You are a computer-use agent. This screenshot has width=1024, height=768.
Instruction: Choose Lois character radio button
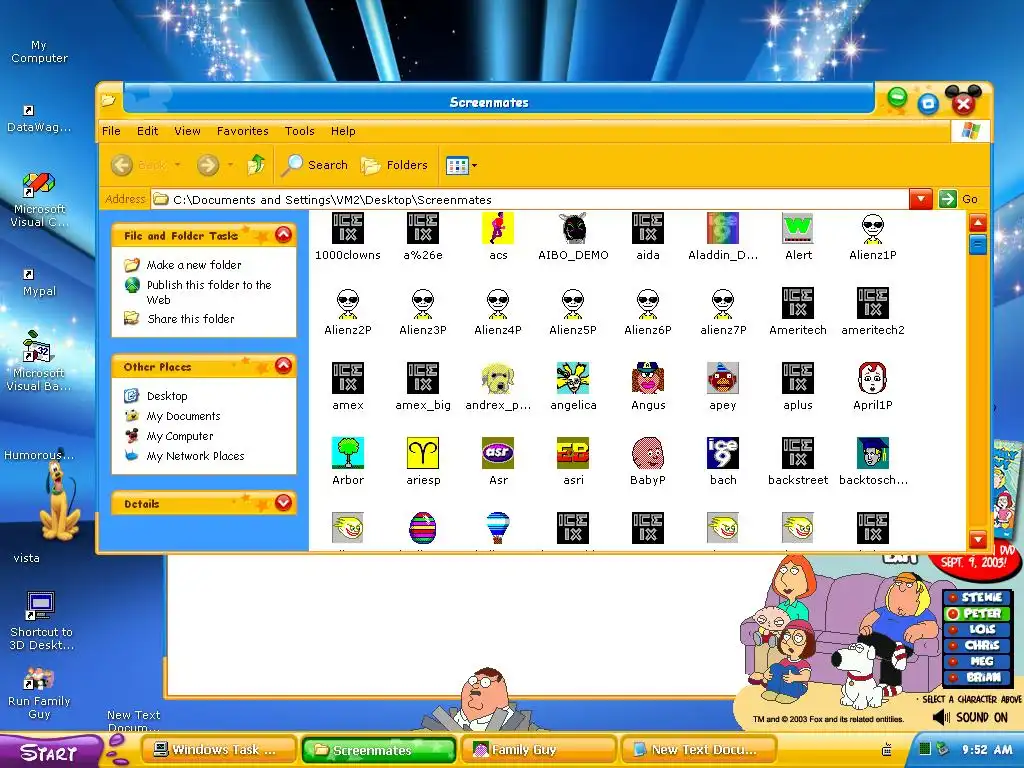pos(953,630)
